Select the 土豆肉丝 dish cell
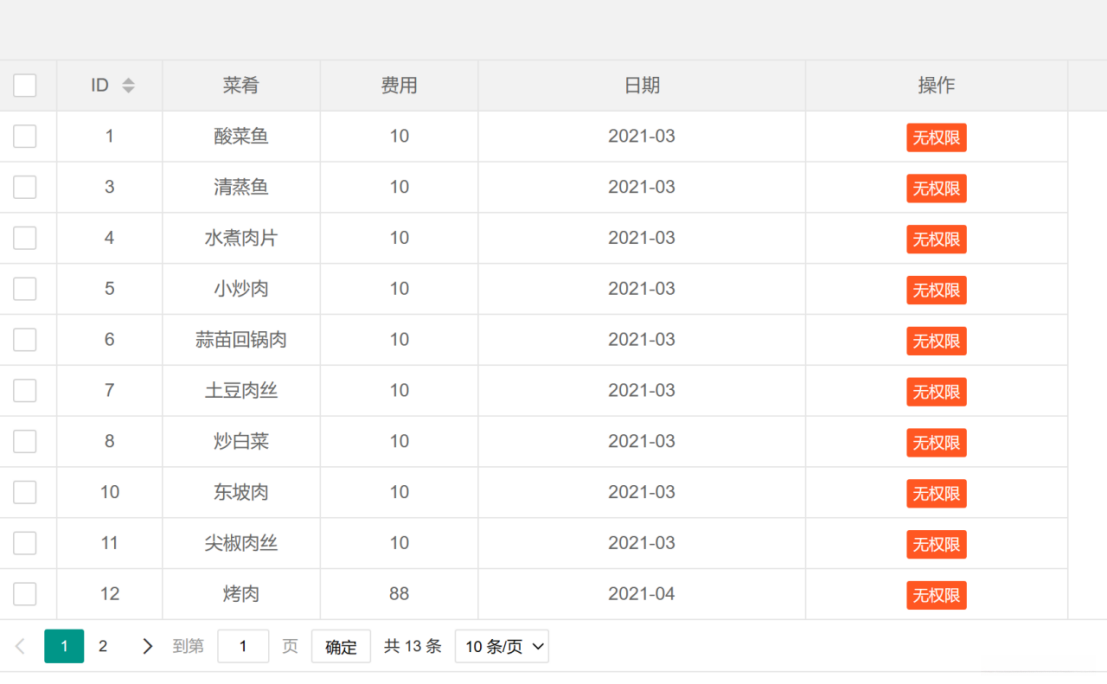The height and width of the screenshot is (684, 1107). tap(241, 390)
